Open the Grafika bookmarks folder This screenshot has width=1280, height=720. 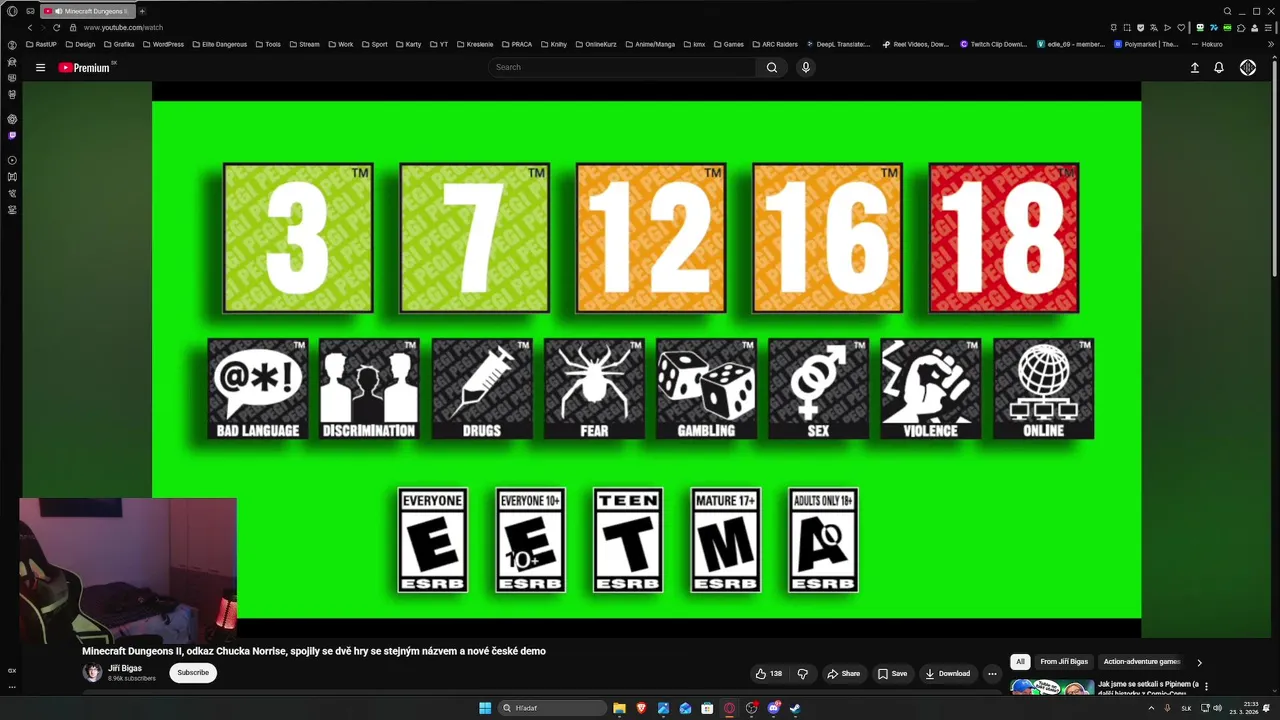(x=119, y=45)
